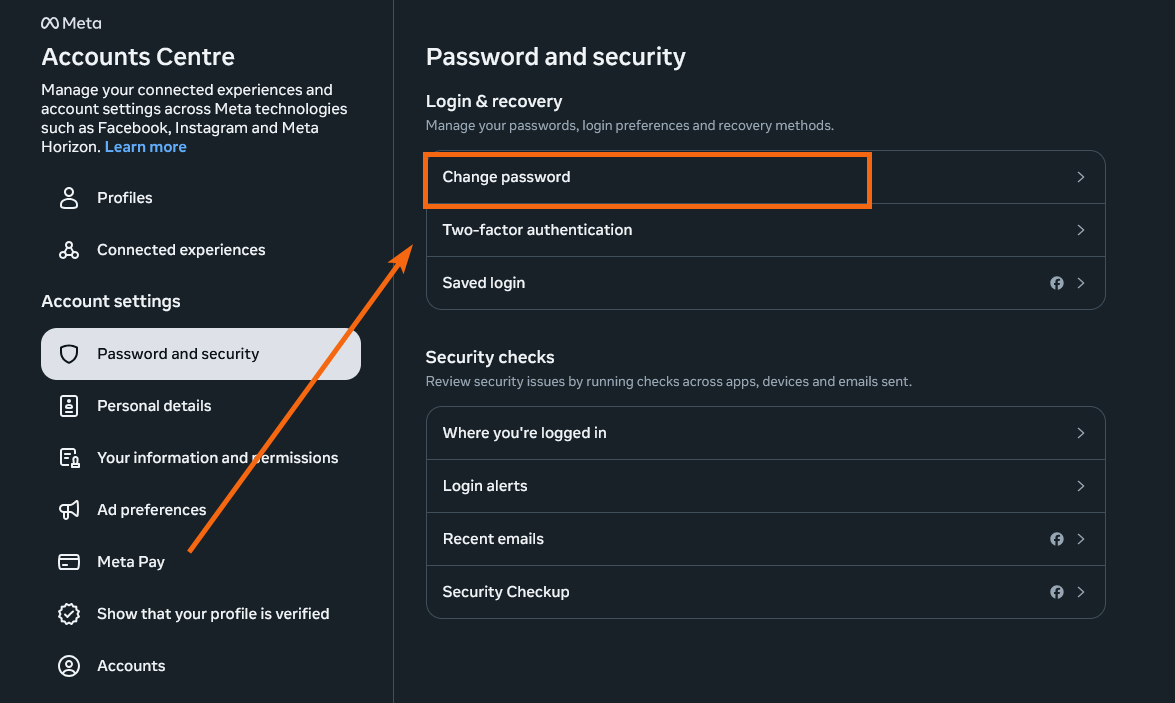Open the Accounts settings section
Viewport: 1175px width, 703px height.
tap(131, 666)
